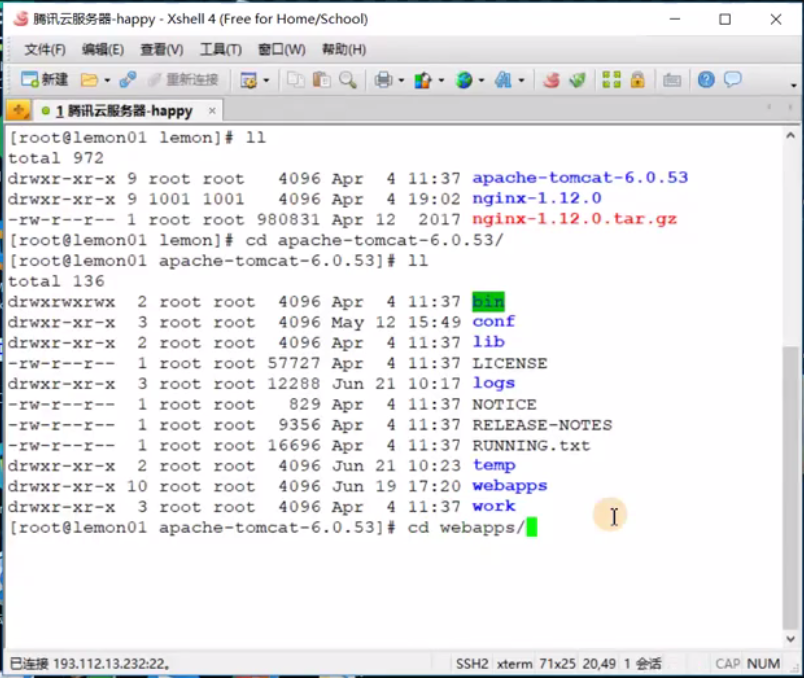Image resolution: width=804 pixels, height=678 pixels.
Task: Click the green Xftp icon
Action: click(577, 79)
